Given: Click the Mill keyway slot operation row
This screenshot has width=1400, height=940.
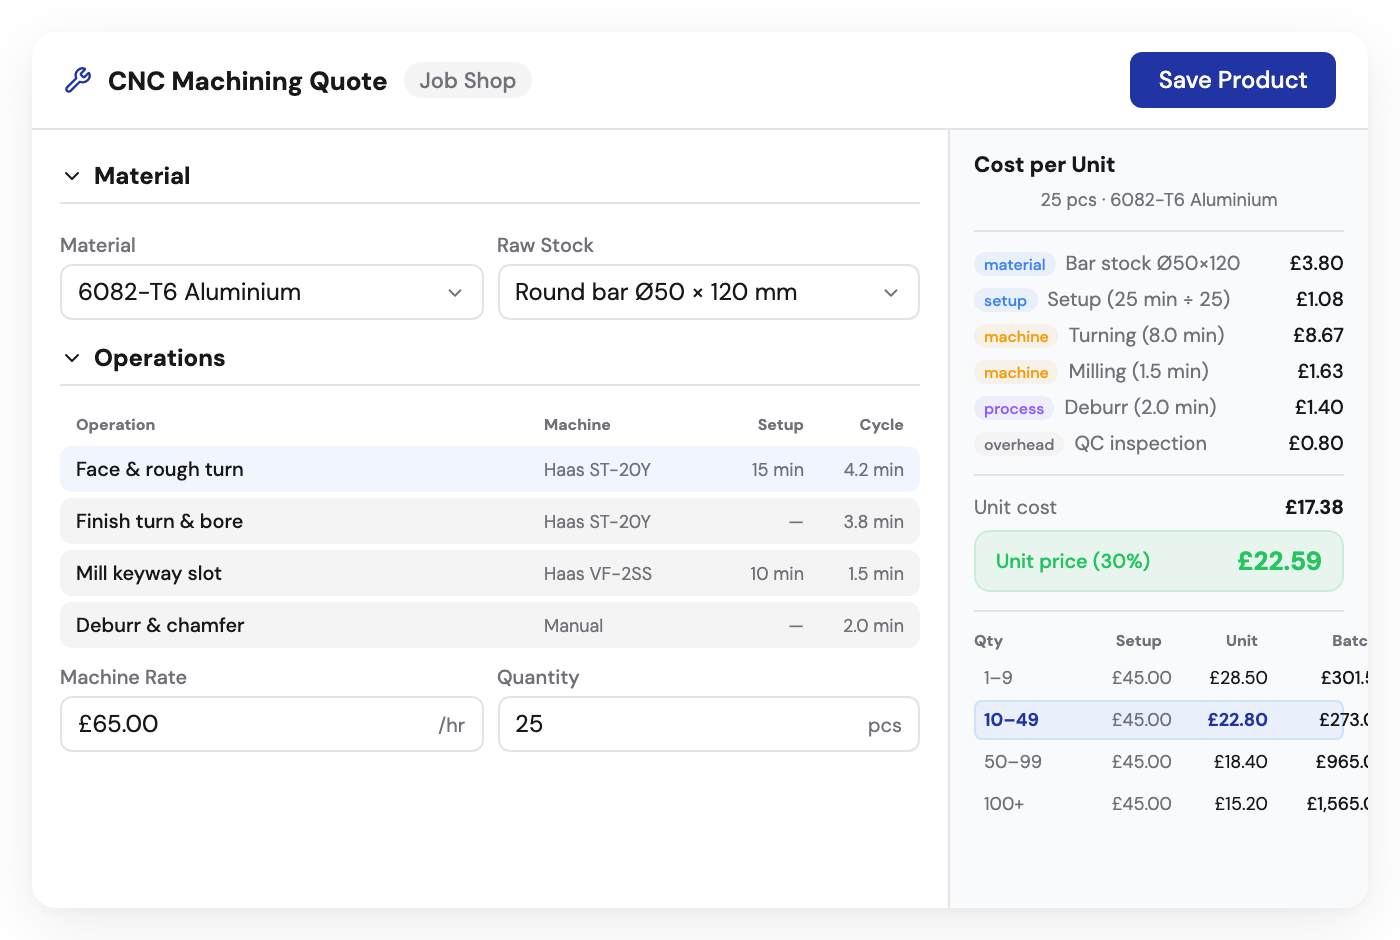Looking at the screenshot, I should pos(490,573).
